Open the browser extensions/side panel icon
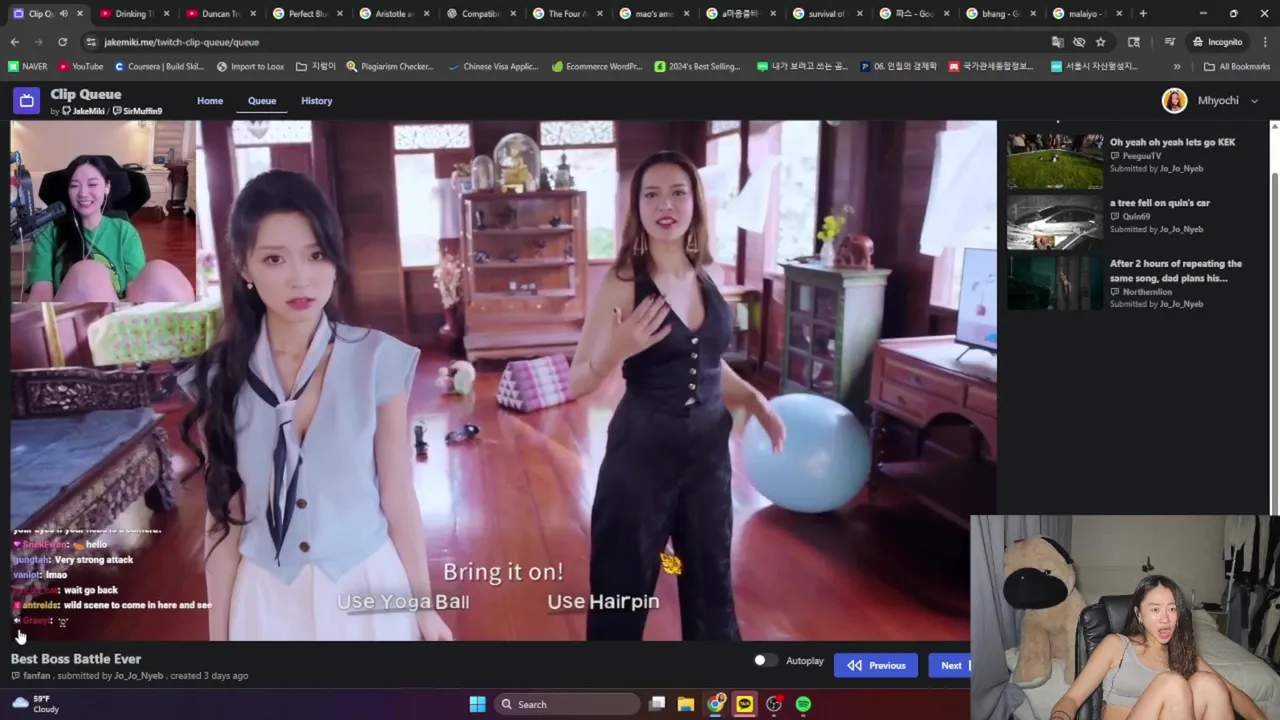This screenshot has width=1280, height=720. pyautogui.click(x=1133, y=42)
